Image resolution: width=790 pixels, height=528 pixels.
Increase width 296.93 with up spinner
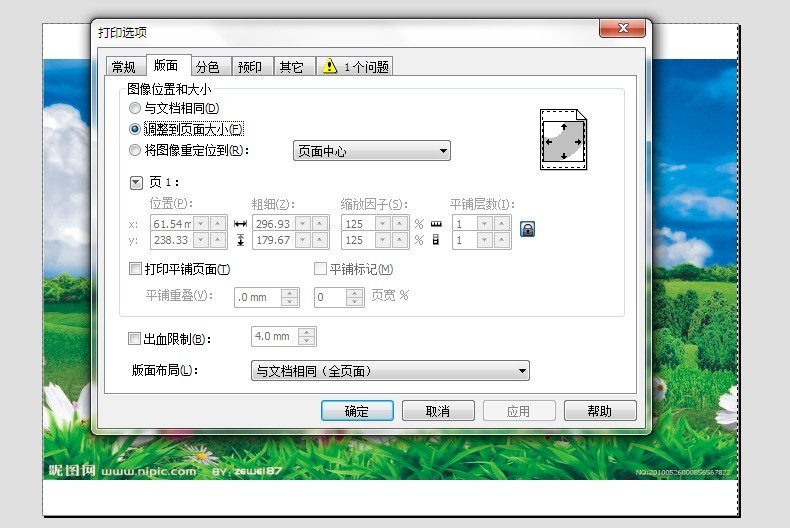click(x=319, y=223)
